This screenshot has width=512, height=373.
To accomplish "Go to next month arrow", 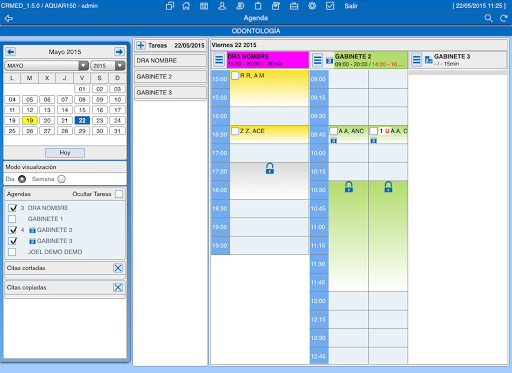I will click(x=119, y=52).
